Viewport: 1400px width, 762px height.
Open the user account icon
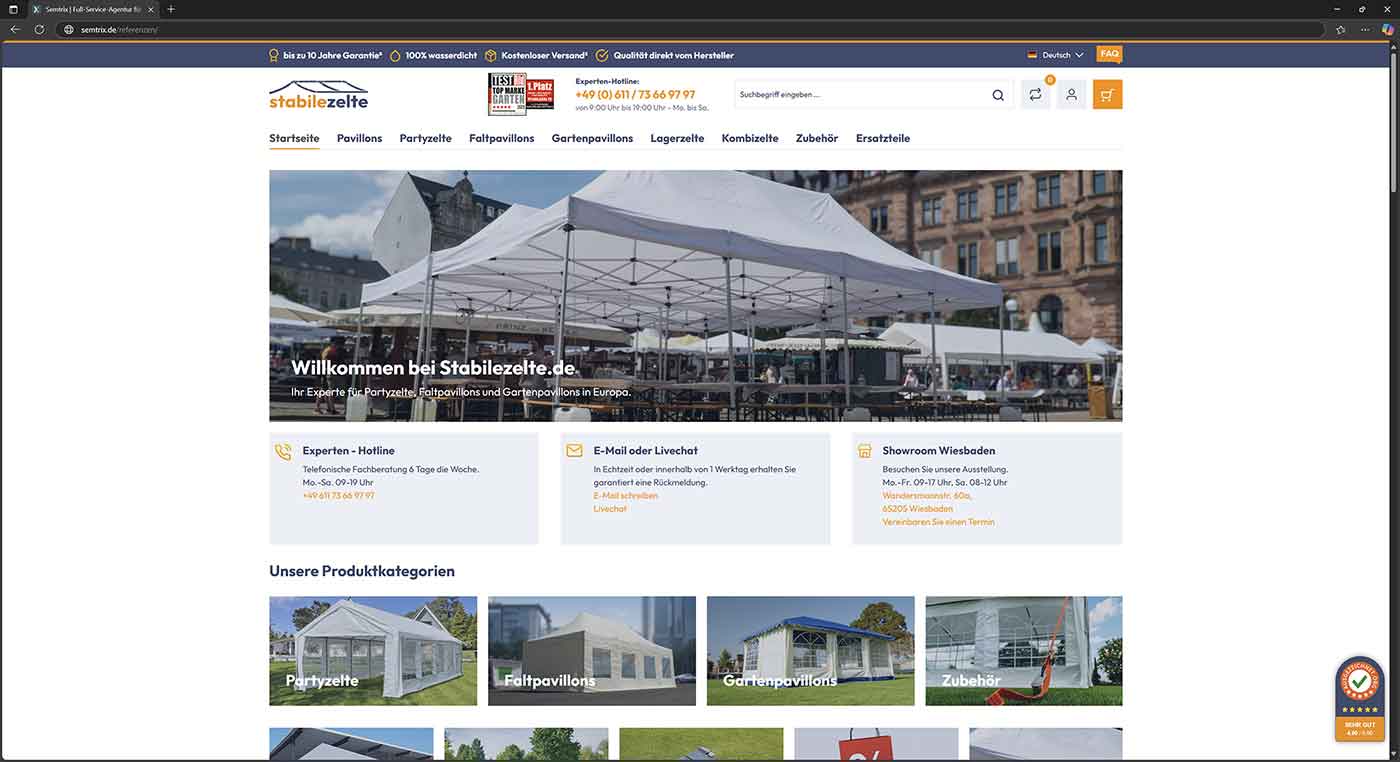click(1071, 95)
